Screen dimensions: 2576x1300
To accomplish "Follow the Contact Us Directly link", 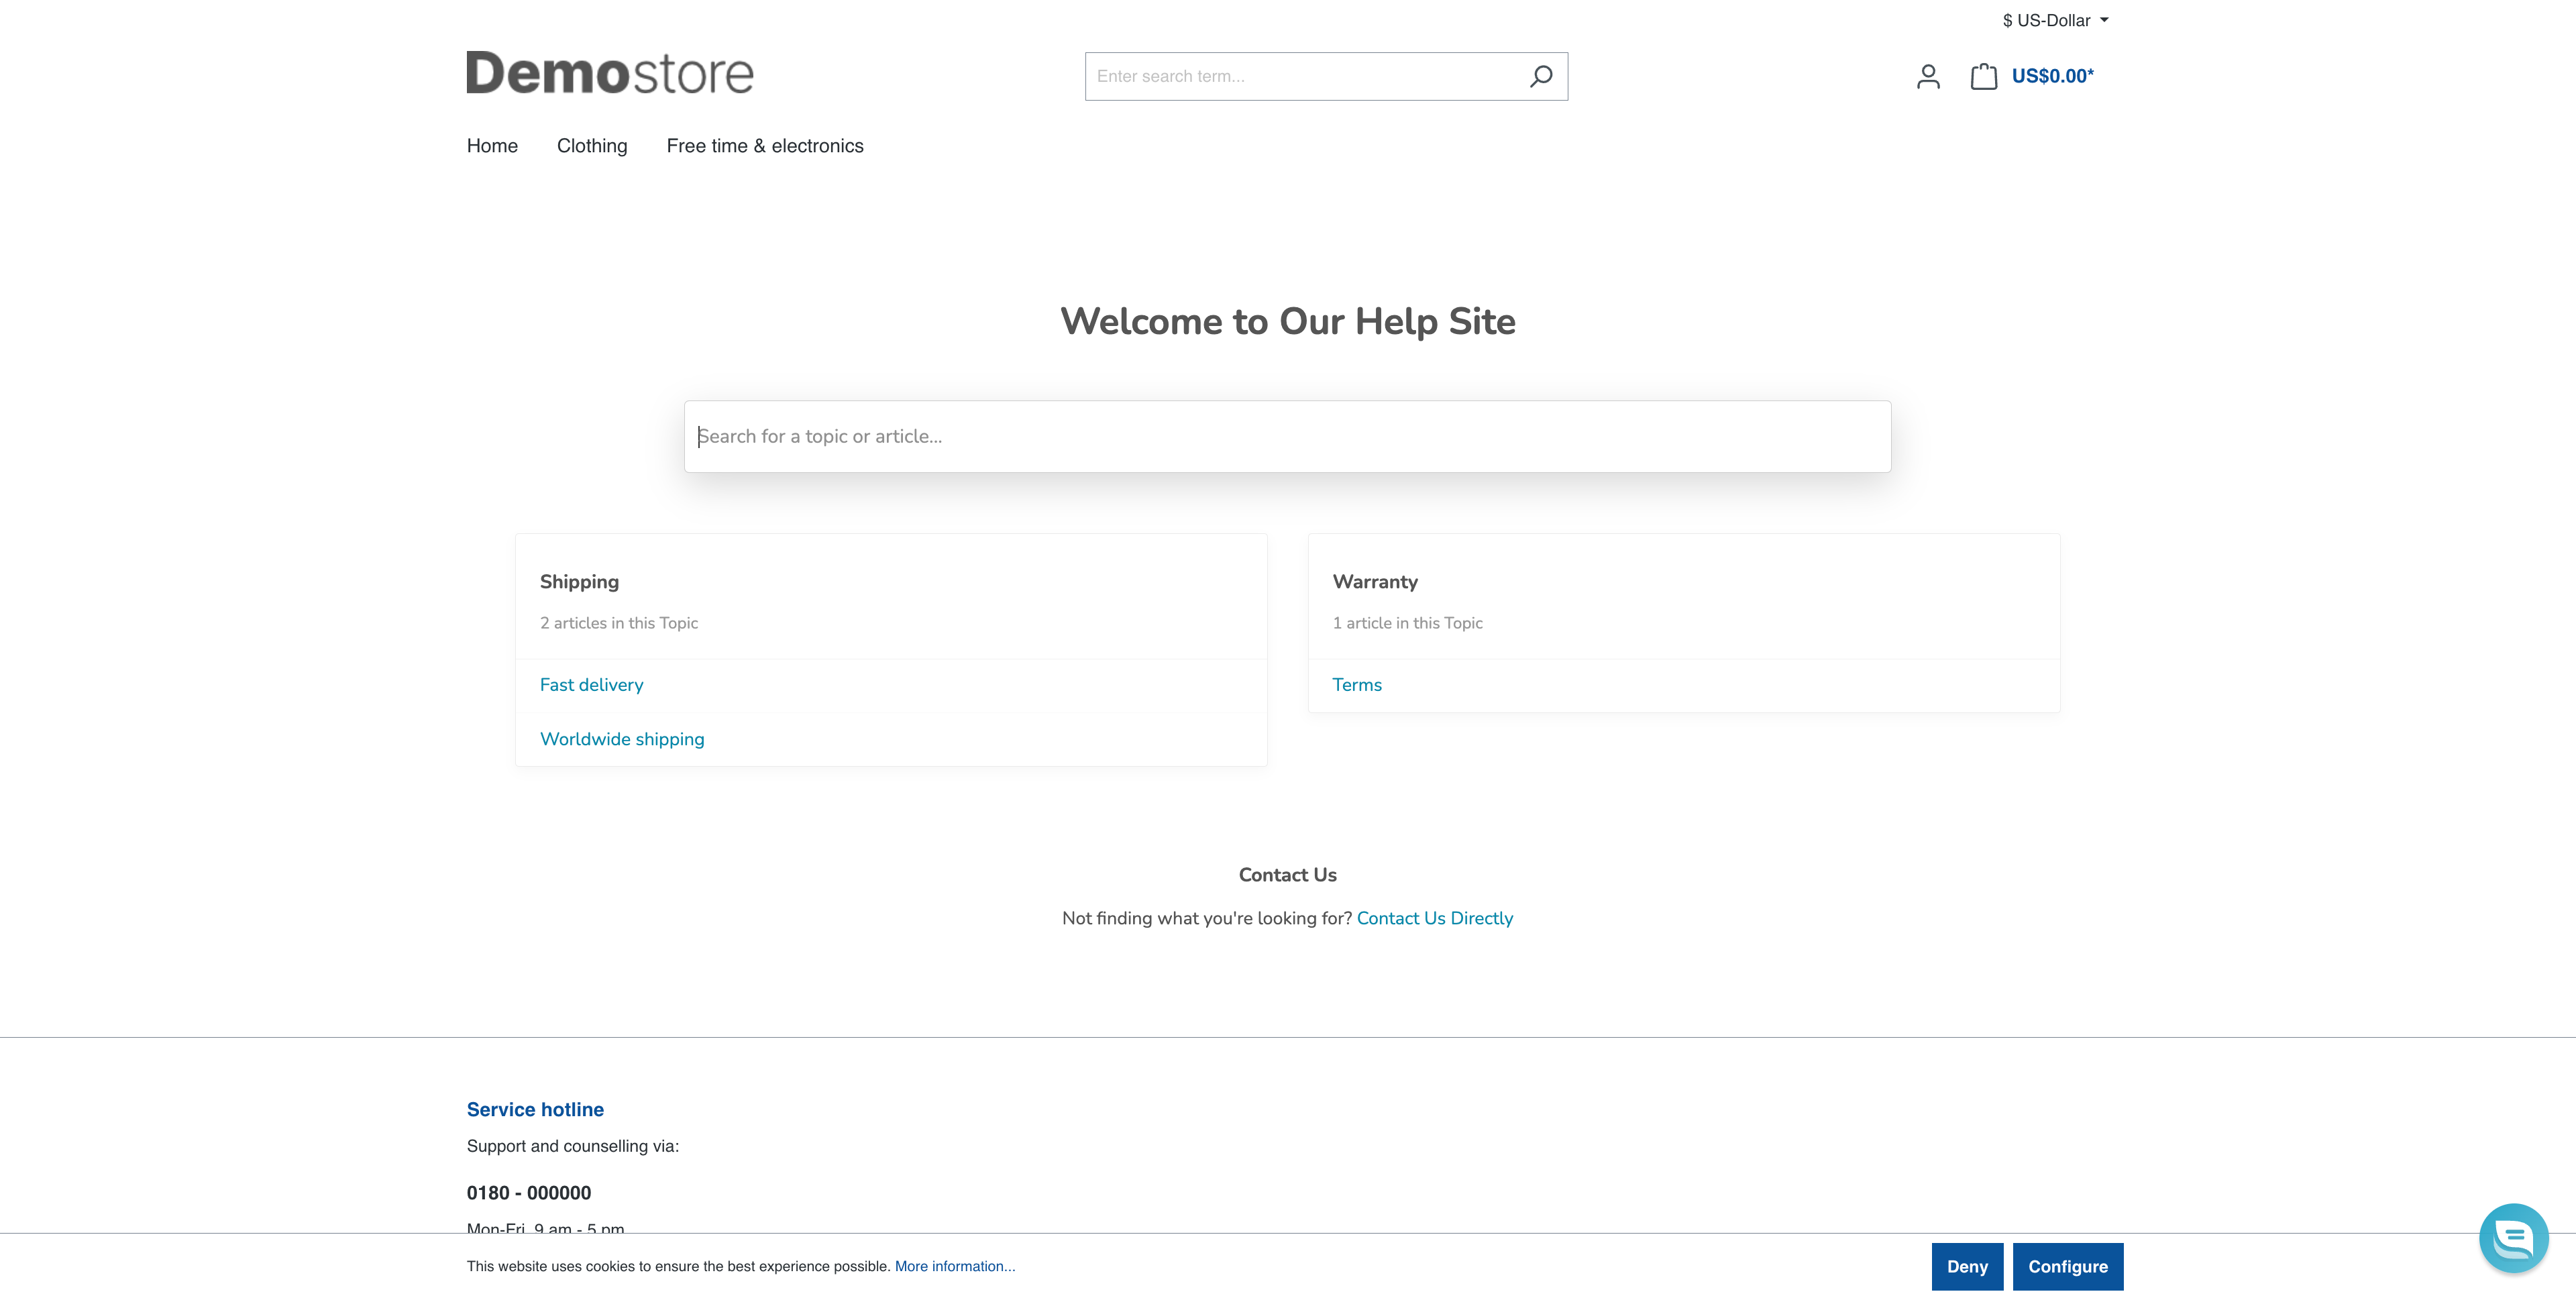I will [1434, 918].
